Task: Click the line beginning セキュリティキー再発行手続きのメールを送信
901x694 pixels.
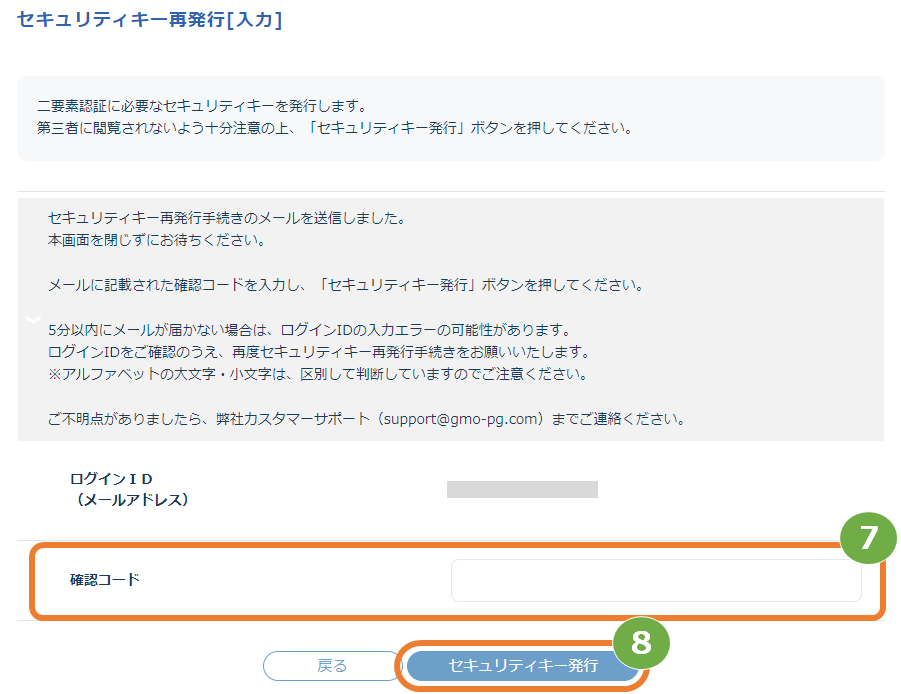Action: [x=228, y=218]
